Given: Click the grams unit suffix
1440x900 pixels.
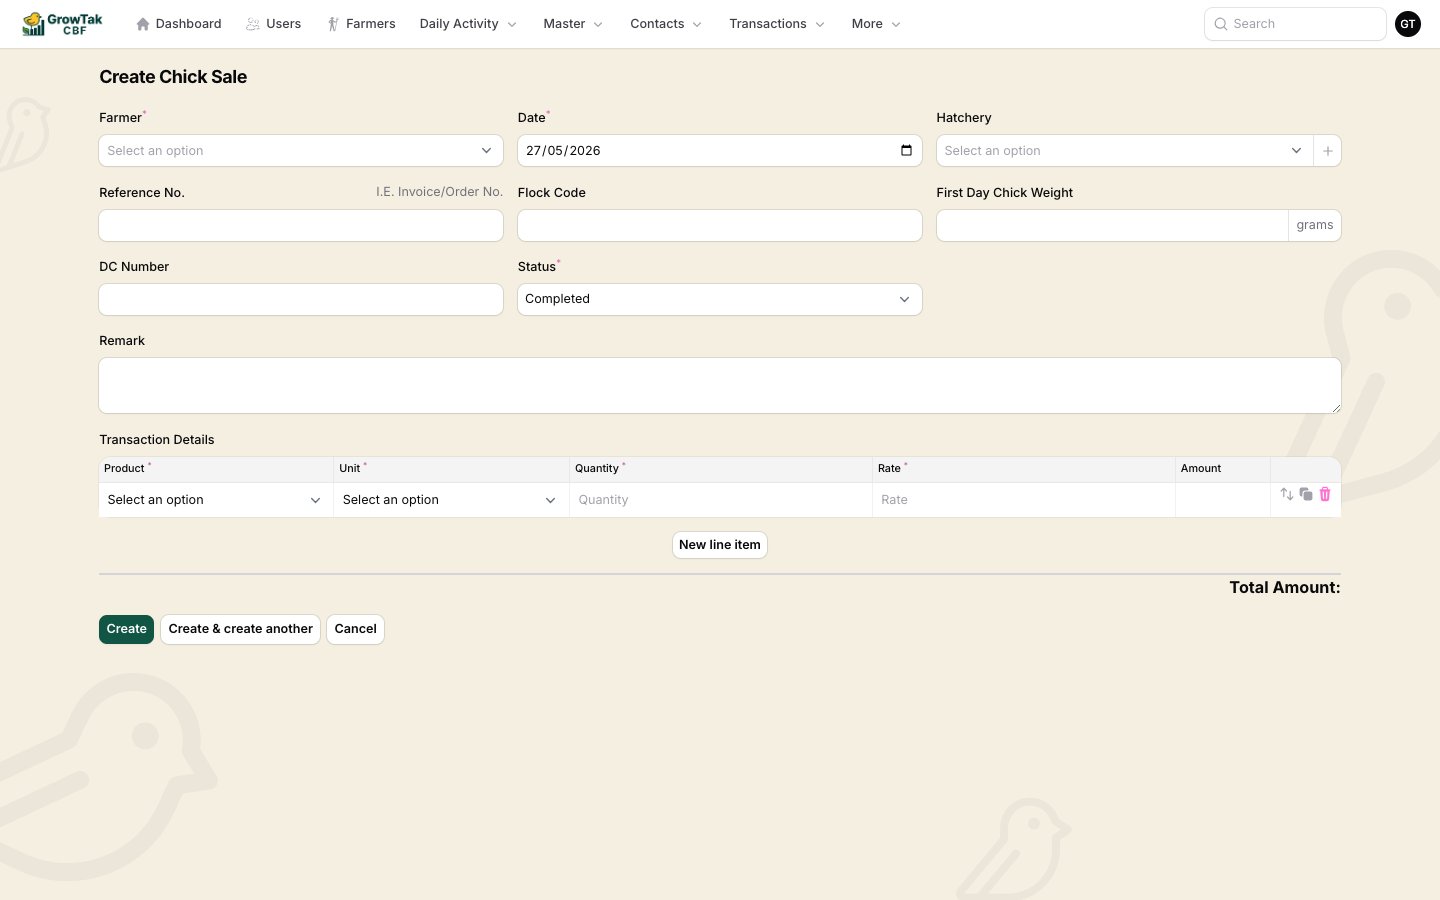Looking at the screenshot, I should click(1315, 225).
